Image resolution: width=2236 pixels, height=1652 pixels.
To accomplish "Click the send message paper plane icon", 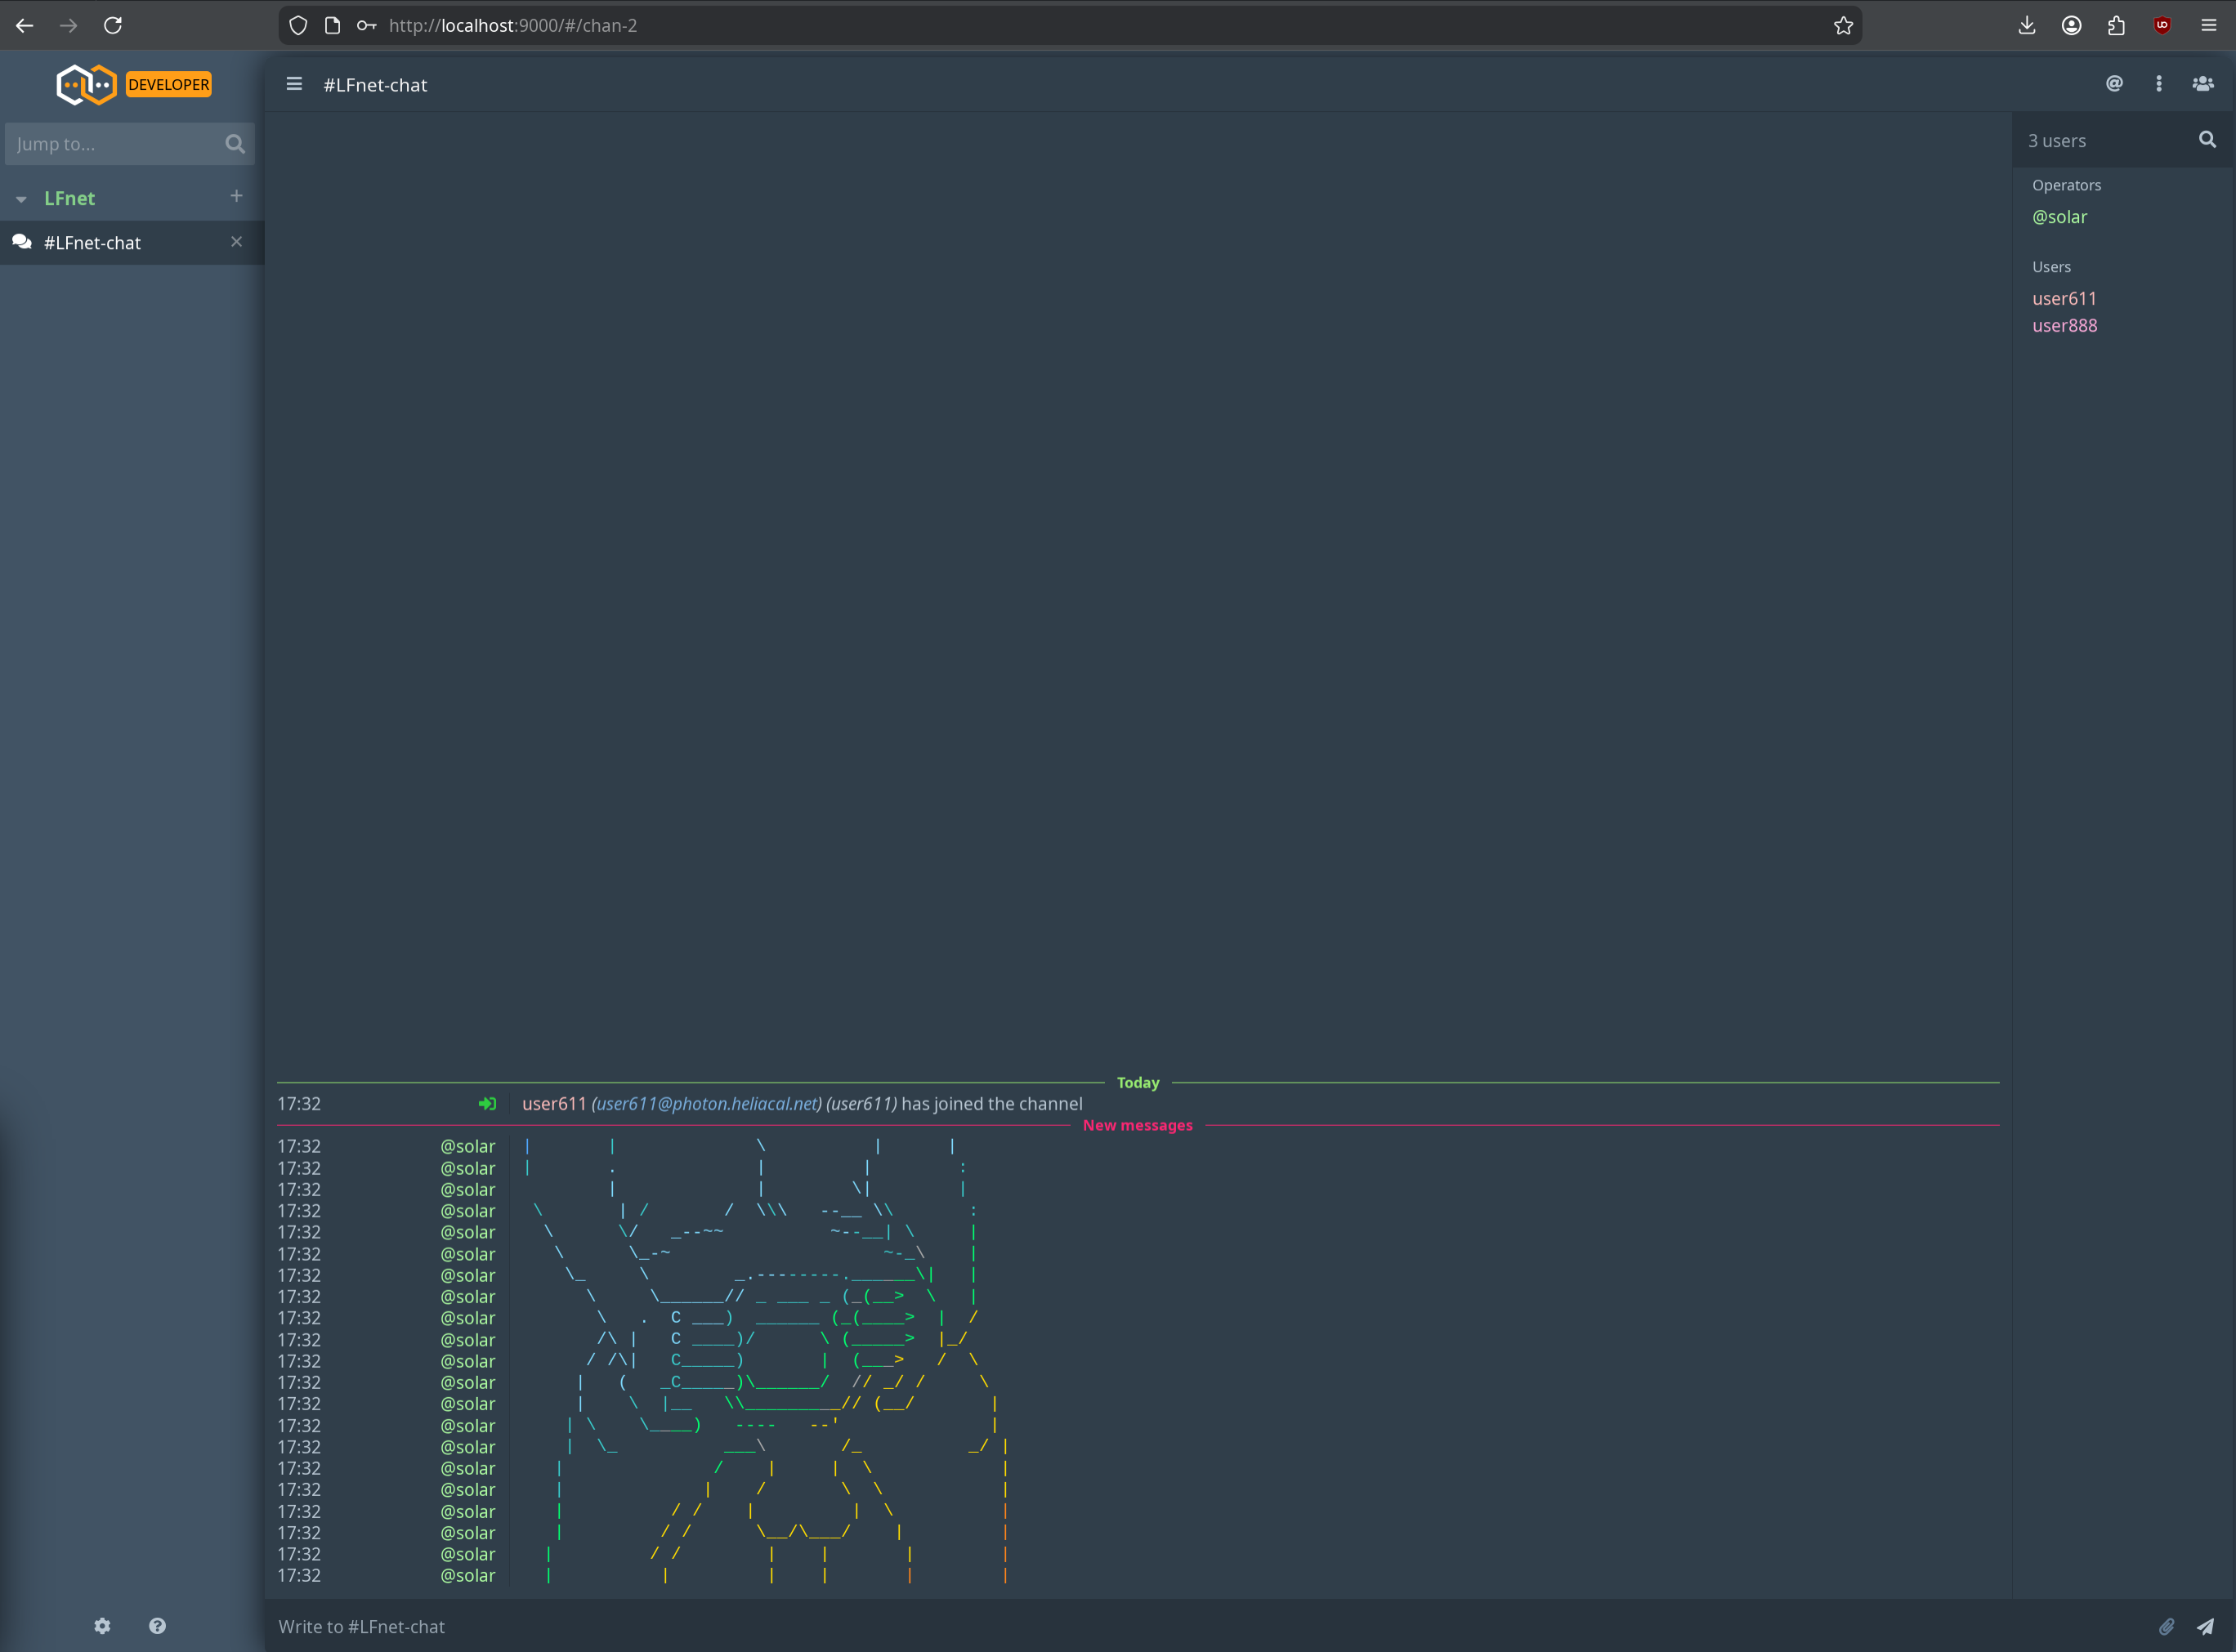I will [2205, 1627].
